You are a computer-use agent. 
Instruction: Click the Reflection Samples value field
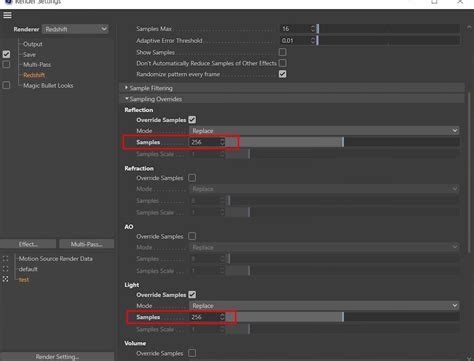[205, 142]
